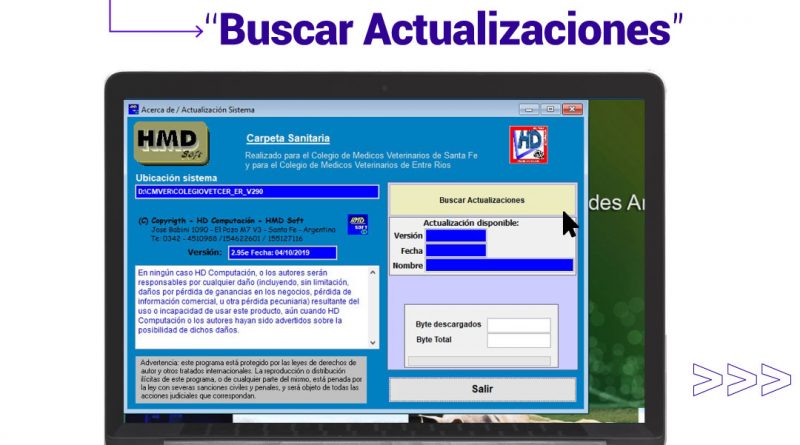Click the small HMD Soft icon beside copyright

point(358,225)
